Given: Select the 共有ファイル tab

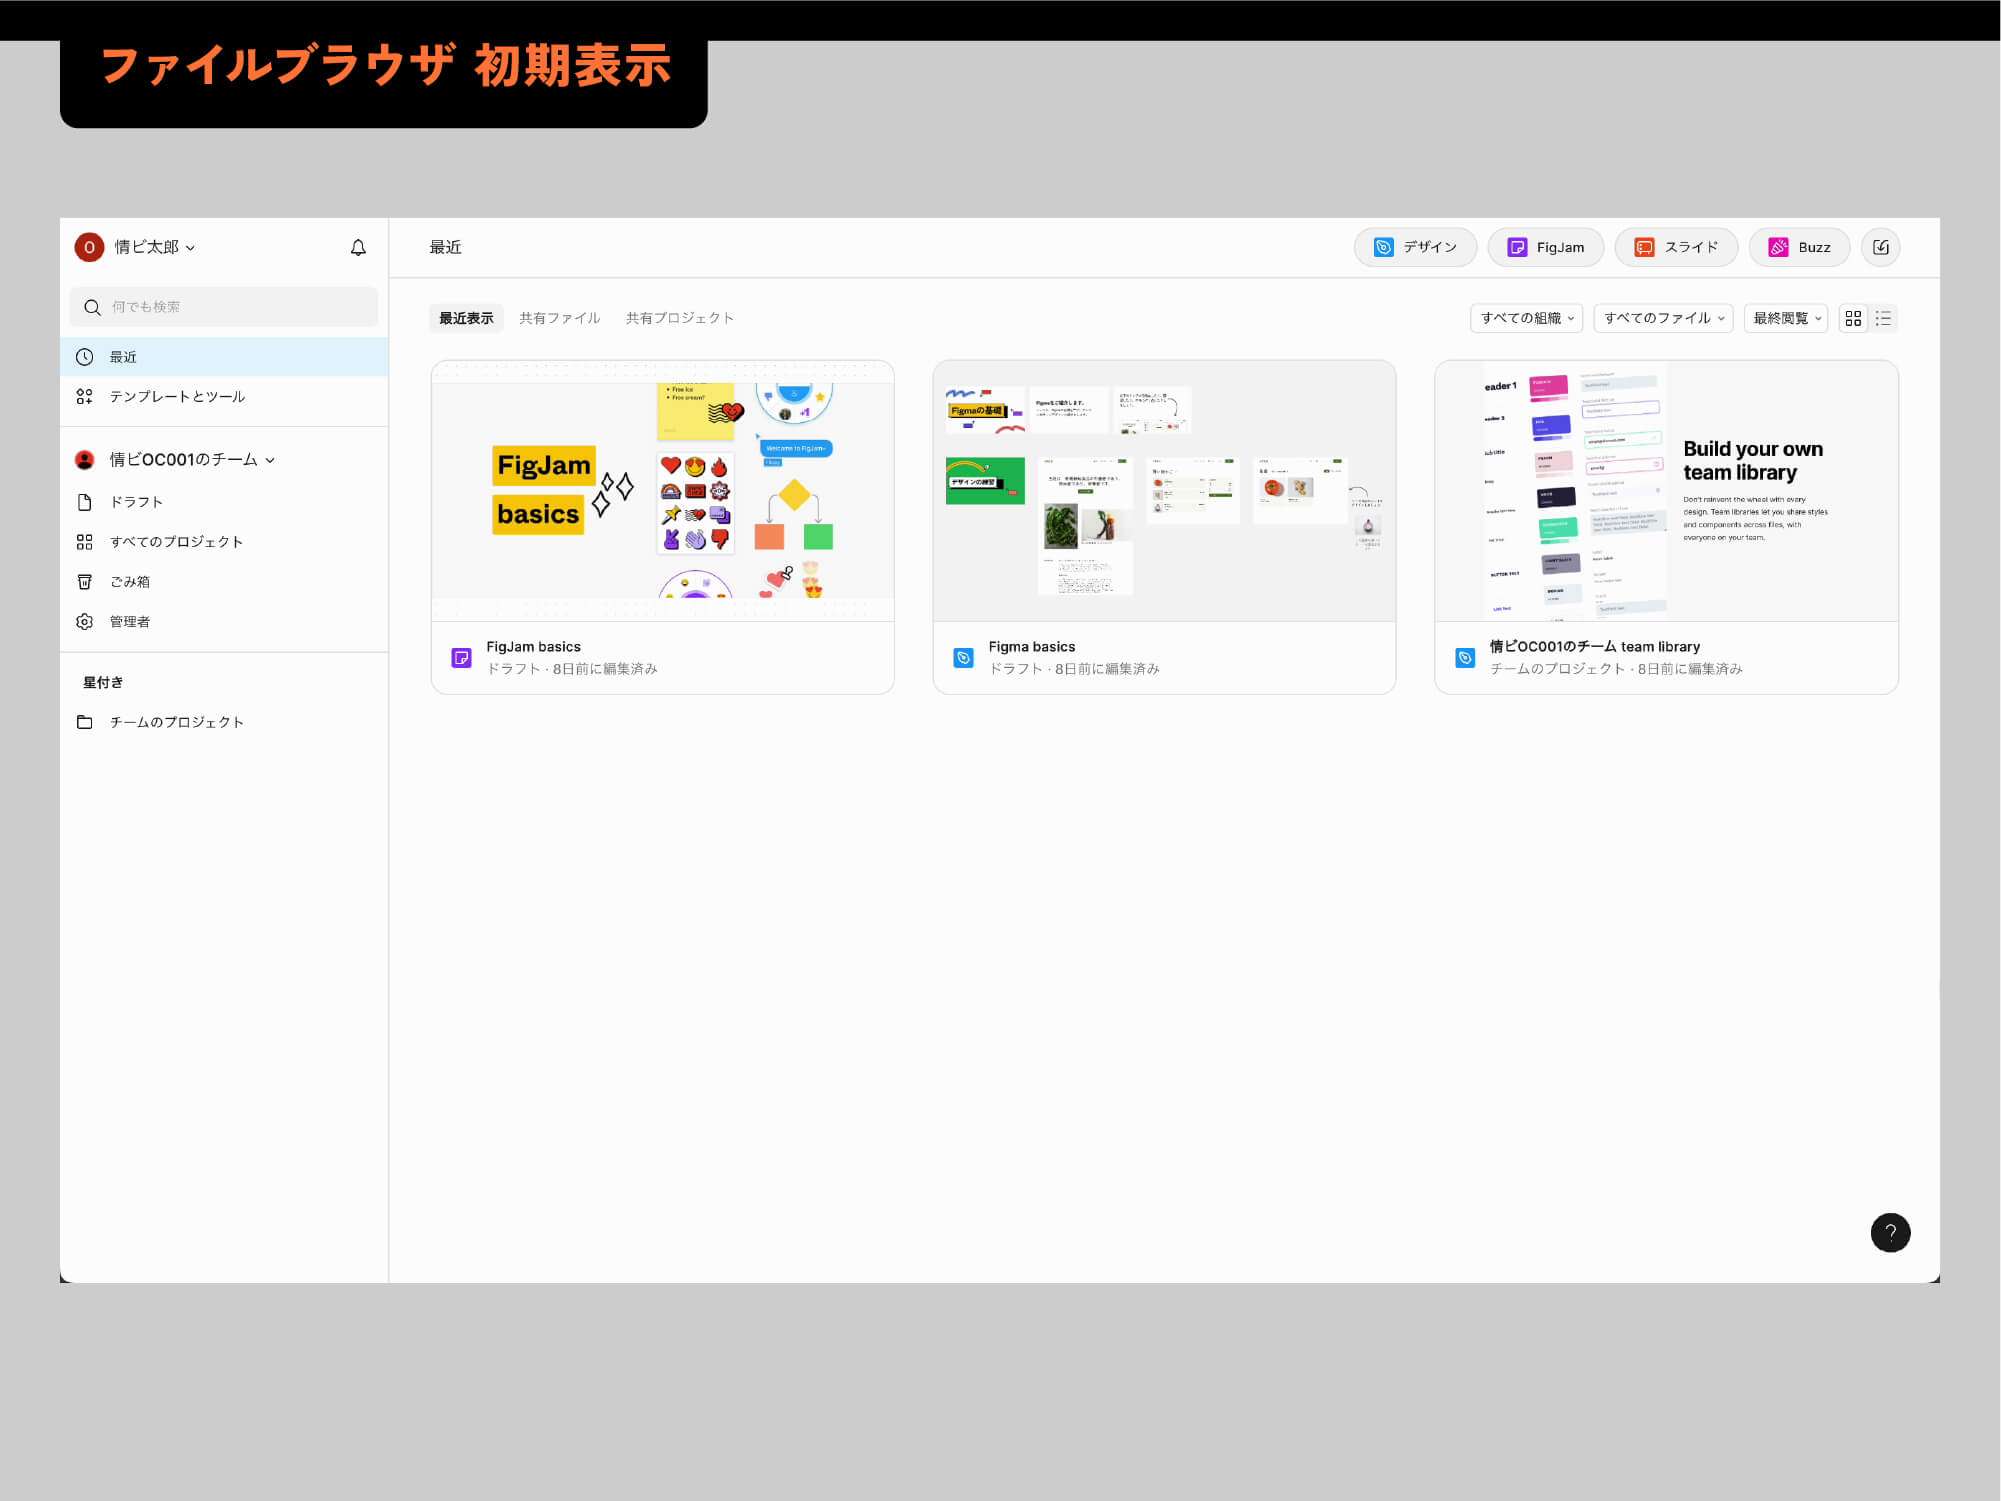Looking at the screenshot, I should click(x=560, y=318).
